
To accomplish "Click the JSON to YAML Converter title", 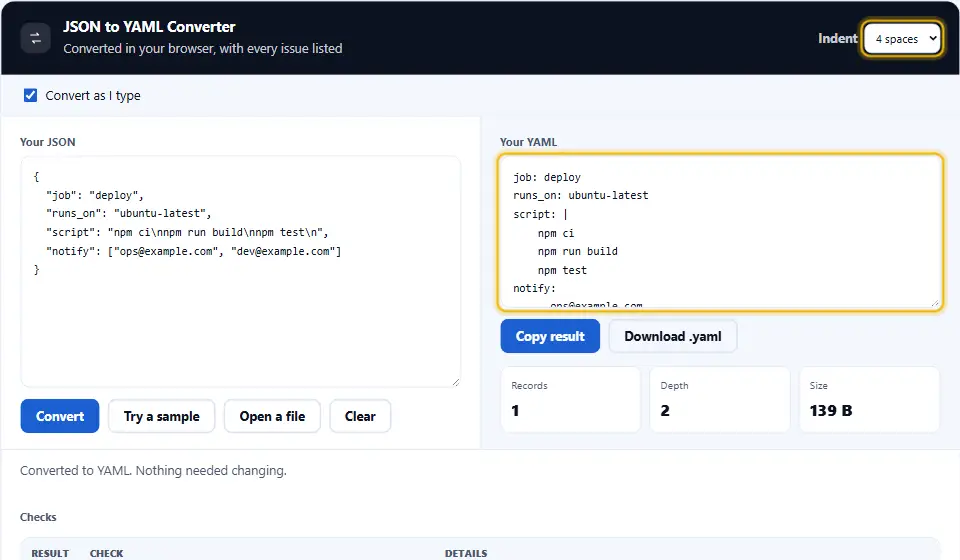I will point(149,27).
